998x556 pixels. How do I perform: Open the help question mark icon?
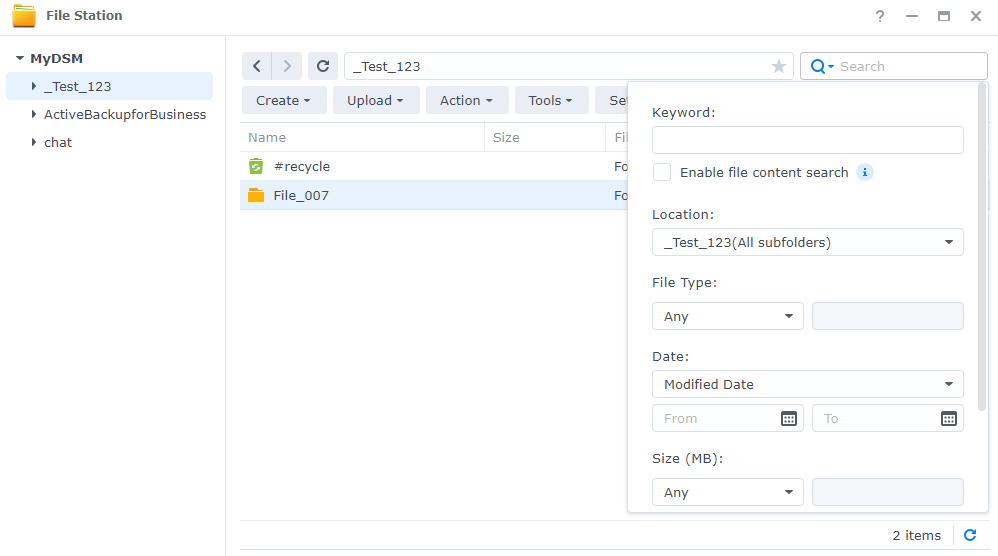tap(880, 16)
